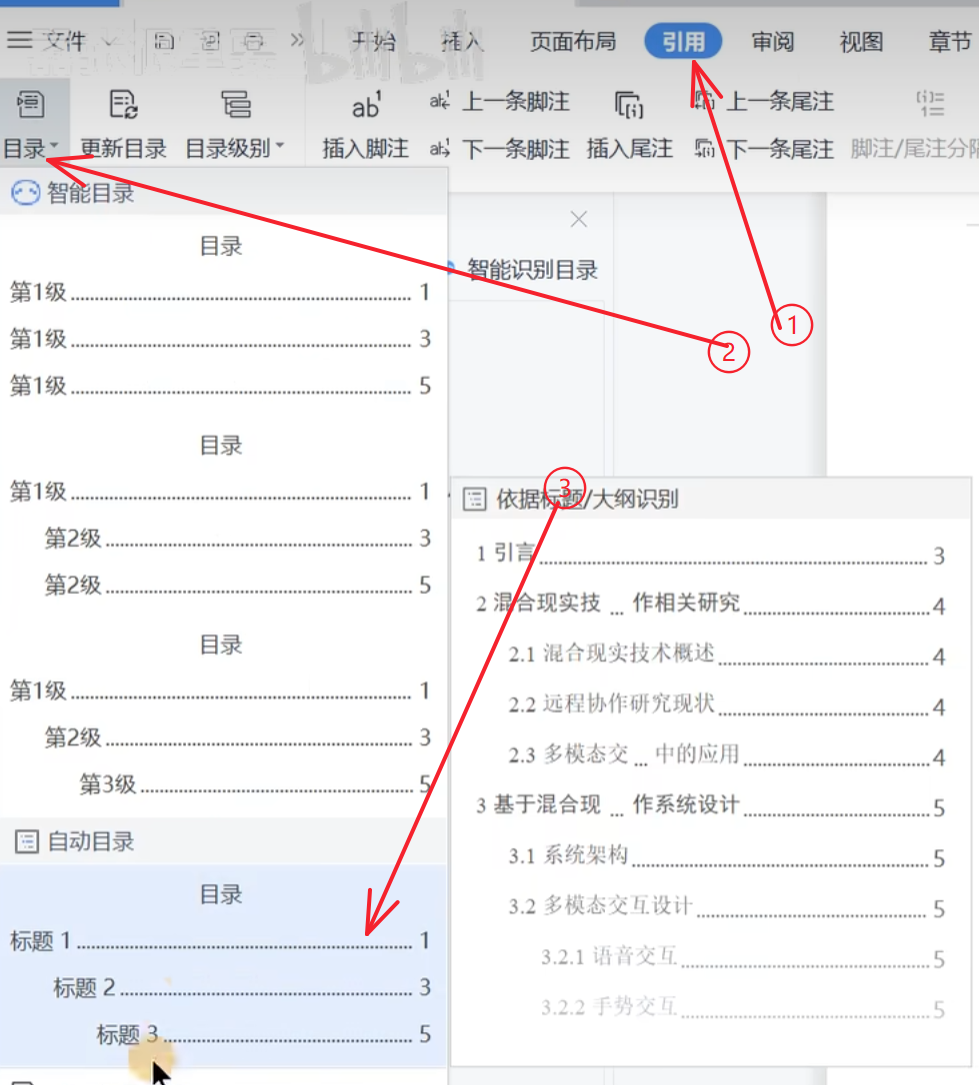Choose the two-level 第2级 smart TOC template
Screen dimensions: 979x1085
pyautogui.click(x=221, y=516)
